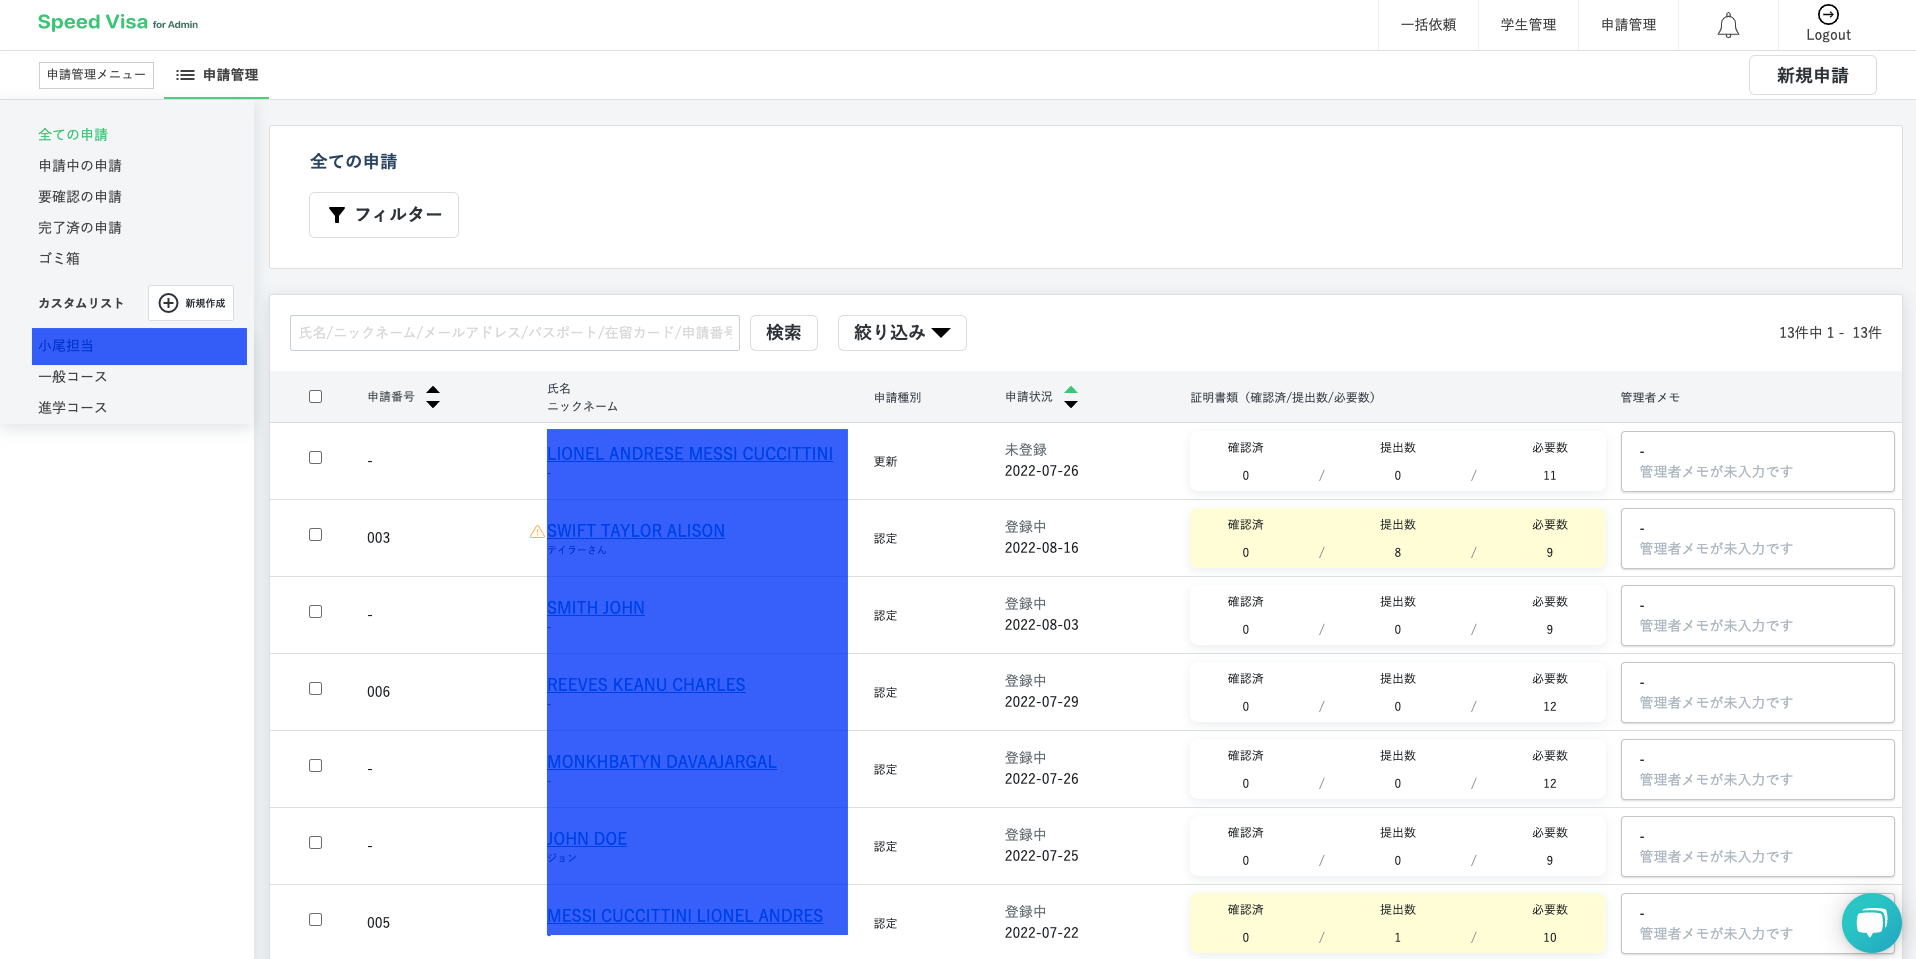Show 完了済の申請 list
This screenshot has width=1916, height=959.
tap(80, 228)
